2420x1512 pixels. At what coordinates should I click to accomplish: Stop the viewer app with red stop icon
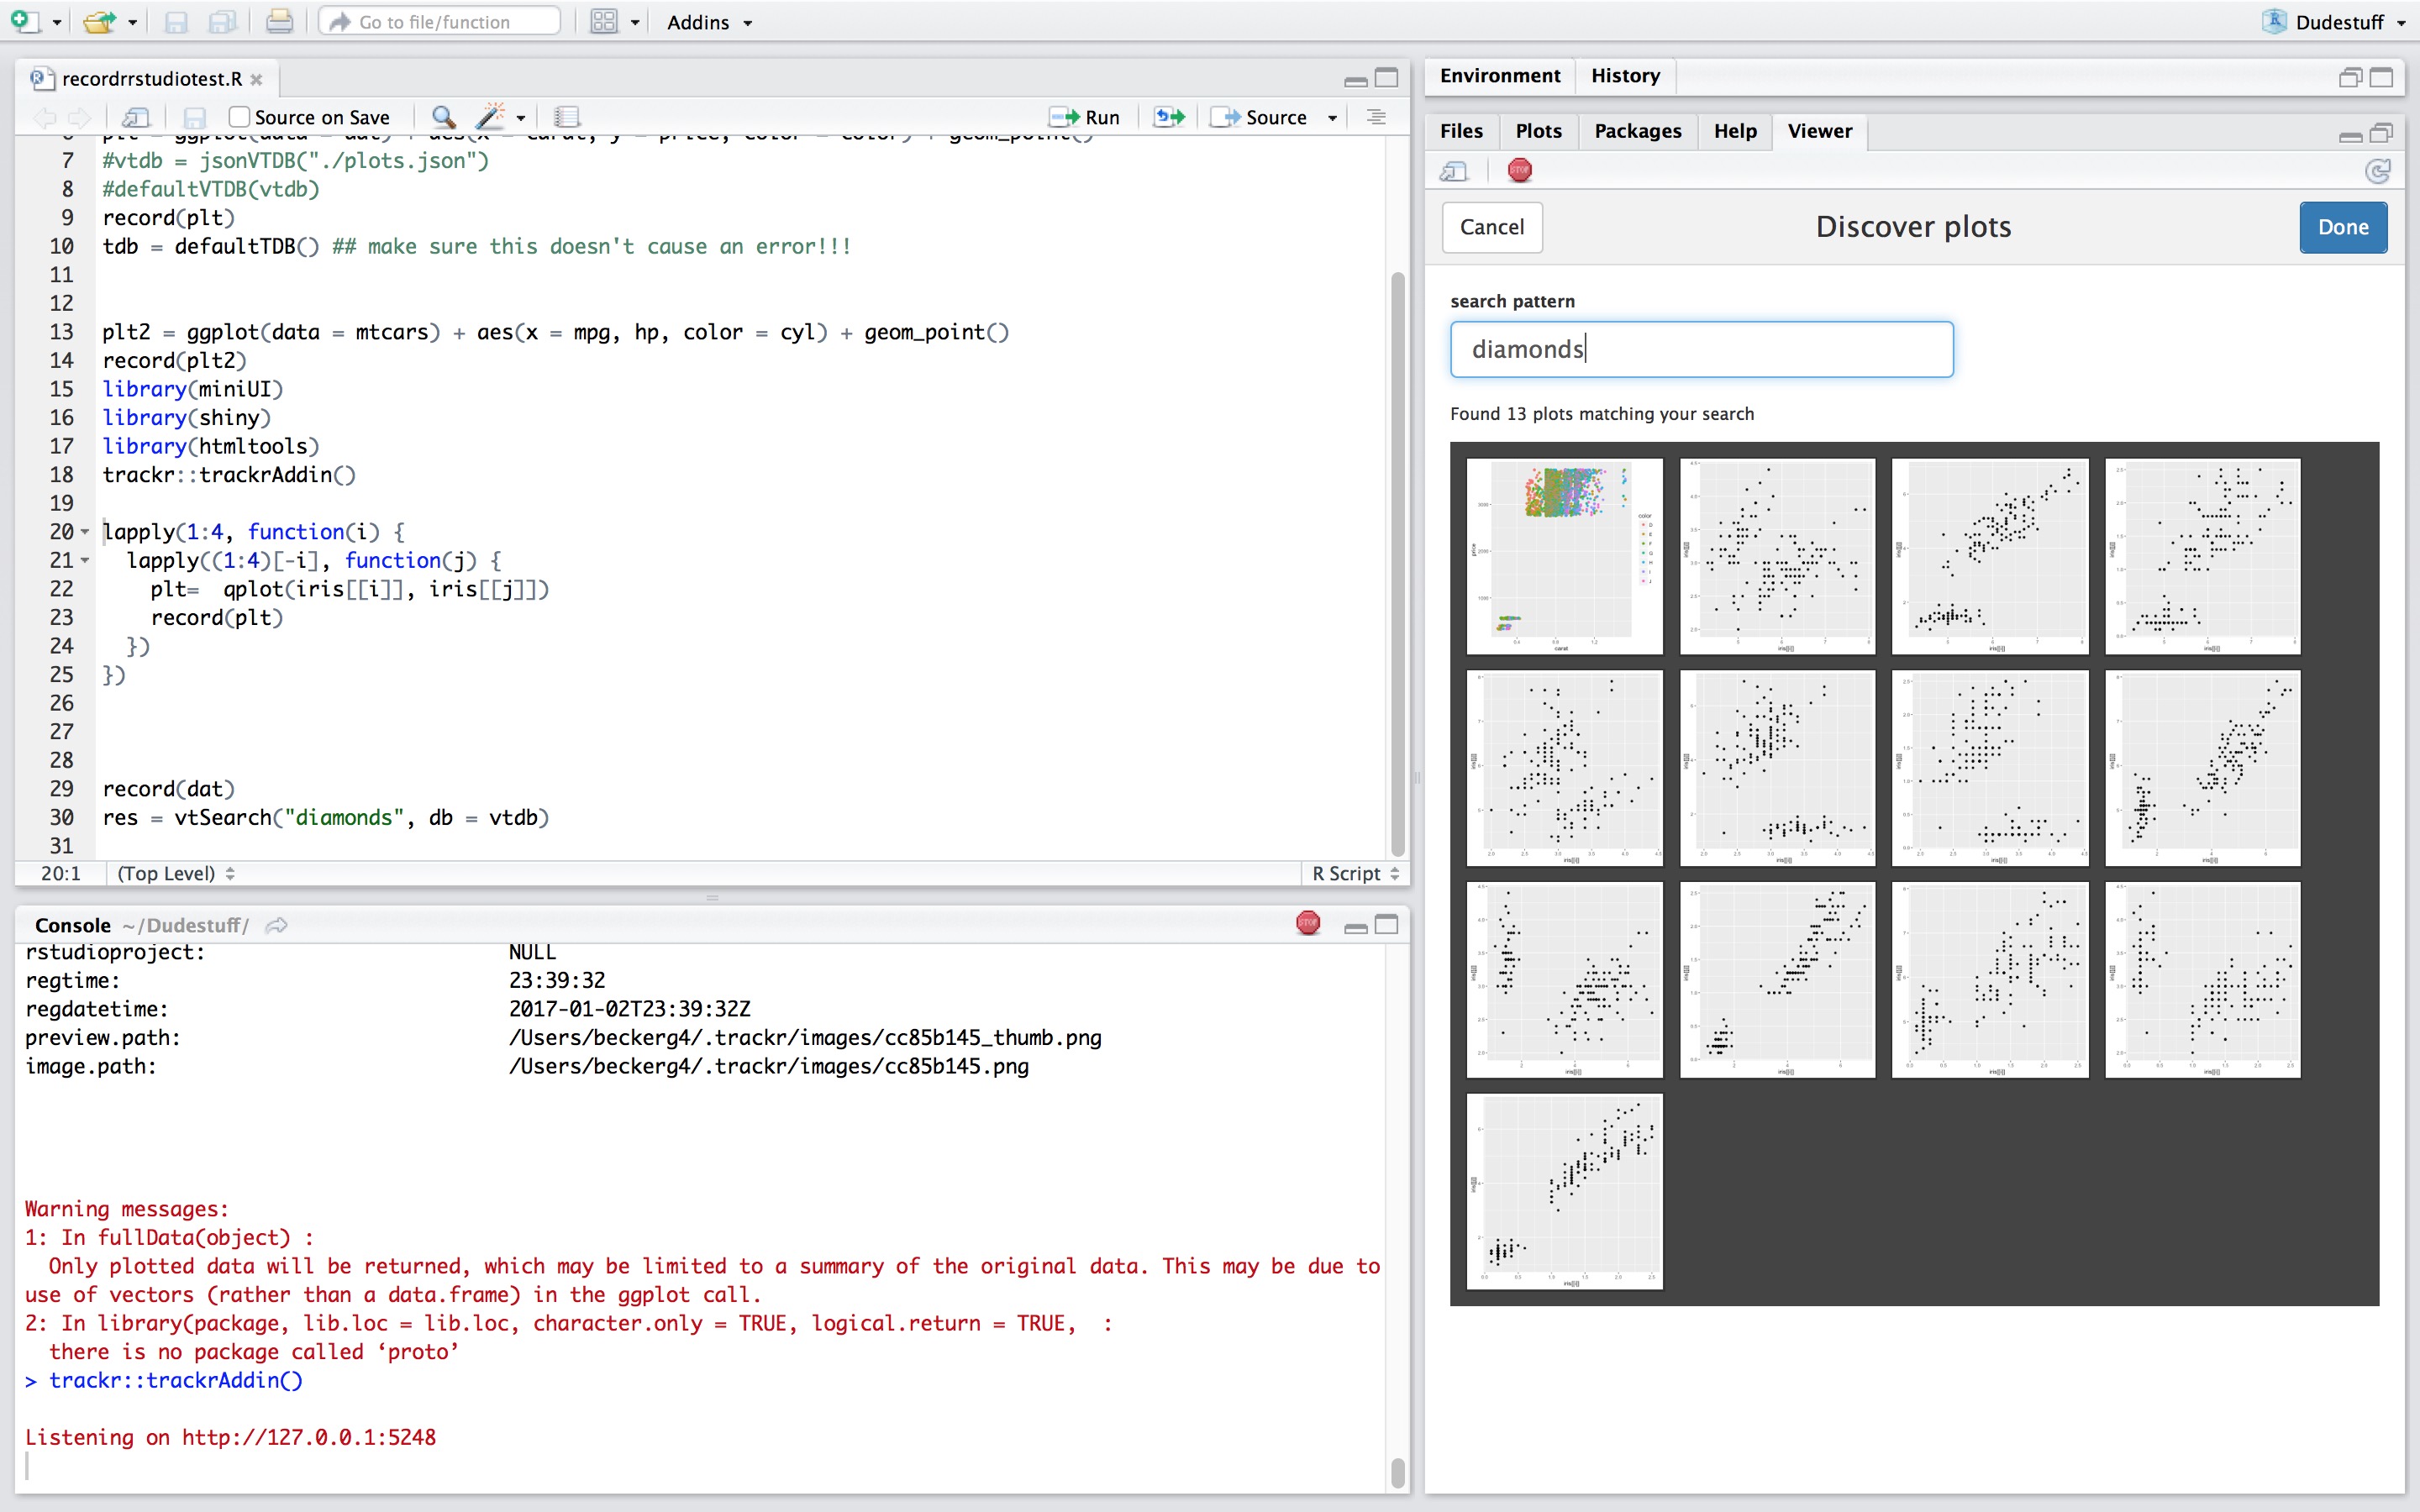(1519, 171)
